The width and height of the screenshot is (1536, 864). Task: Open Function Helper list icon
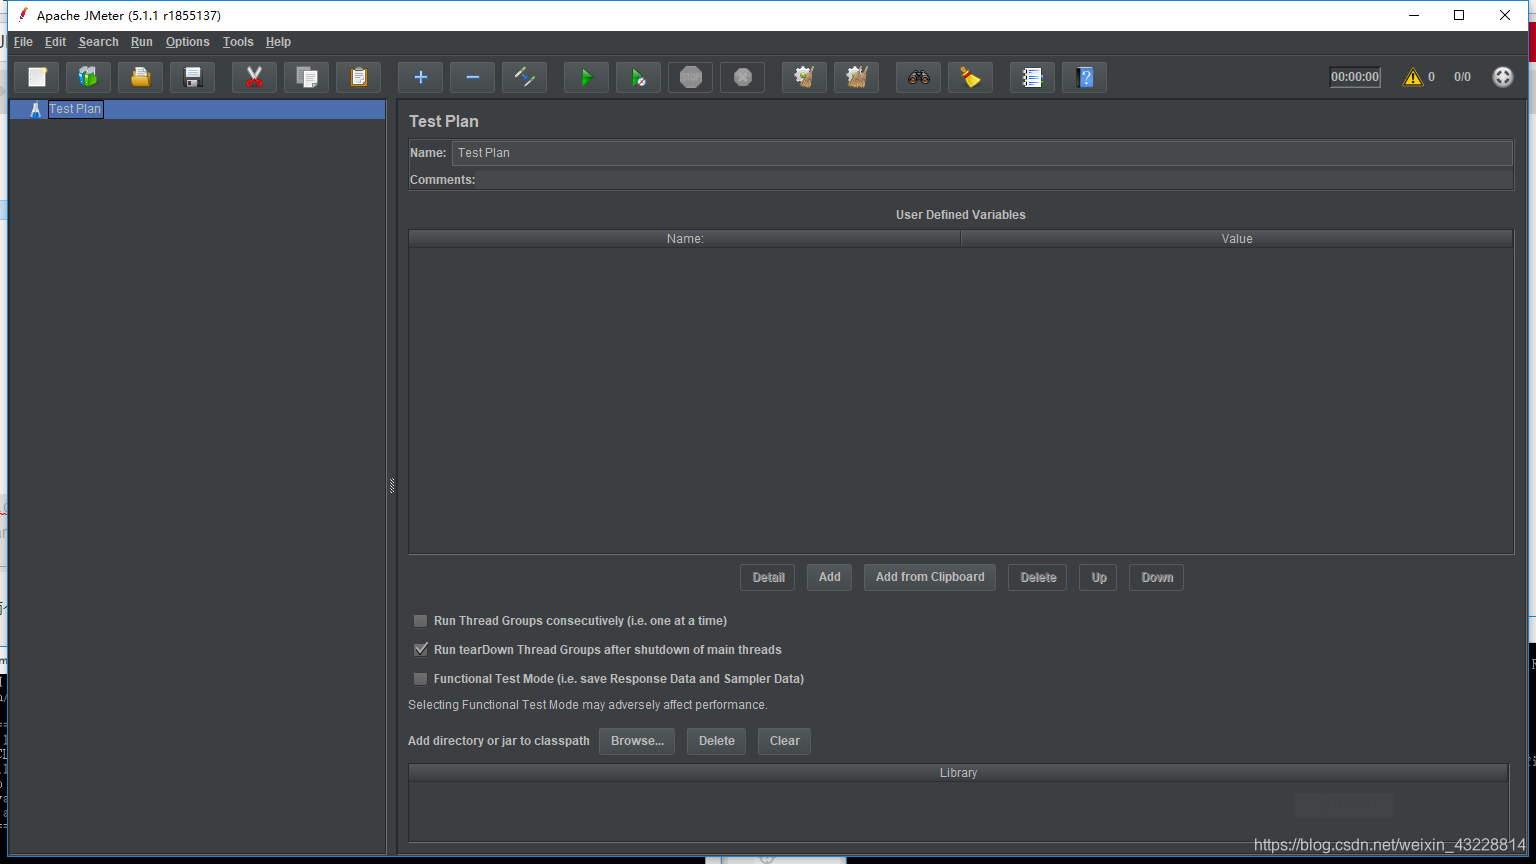[1033, 77]
